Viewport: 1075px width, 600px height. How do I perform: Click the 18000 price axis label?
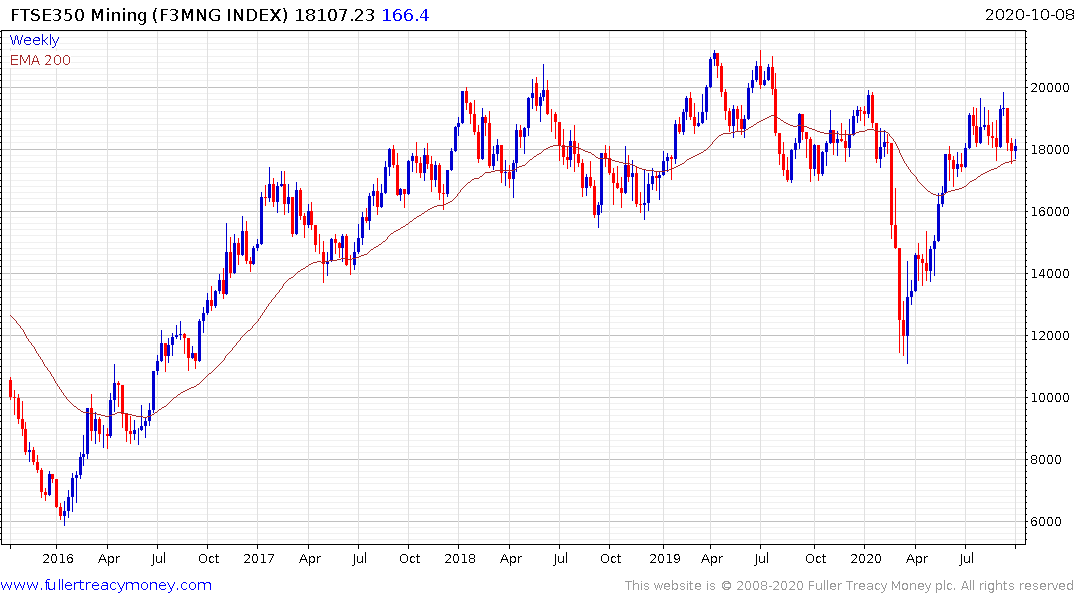[x=1050, y=149]
